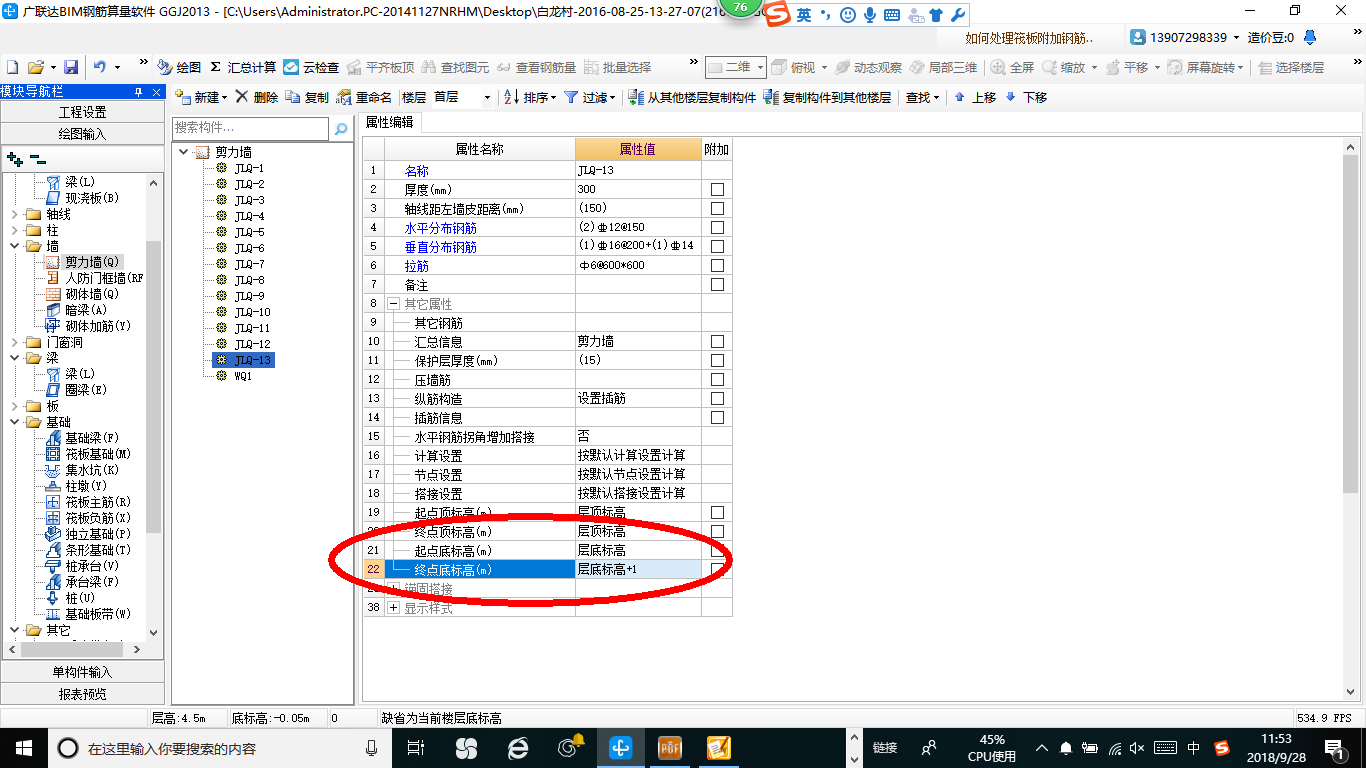The height and width of the screenshot is (768, 1366).
Task: Expand the 轴线 tree node
Action: [14, 214]
